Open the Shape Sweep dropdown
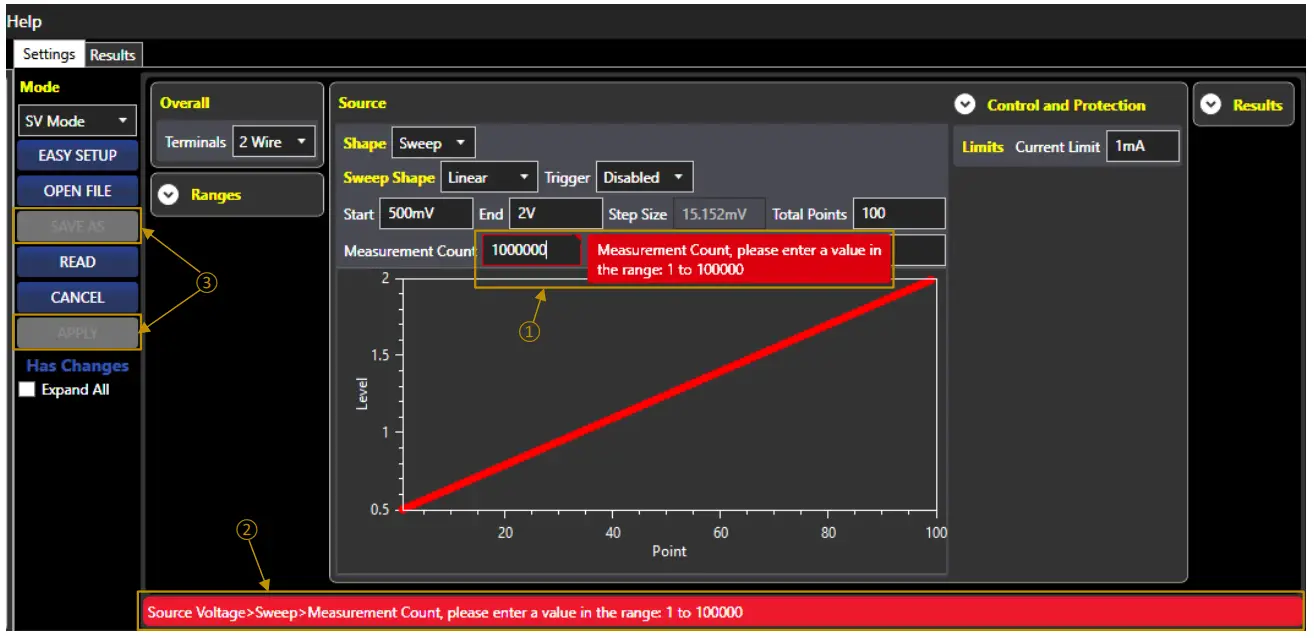Image resolution: width=1314 pixels, height=638 pixels. tap(433, 143)
